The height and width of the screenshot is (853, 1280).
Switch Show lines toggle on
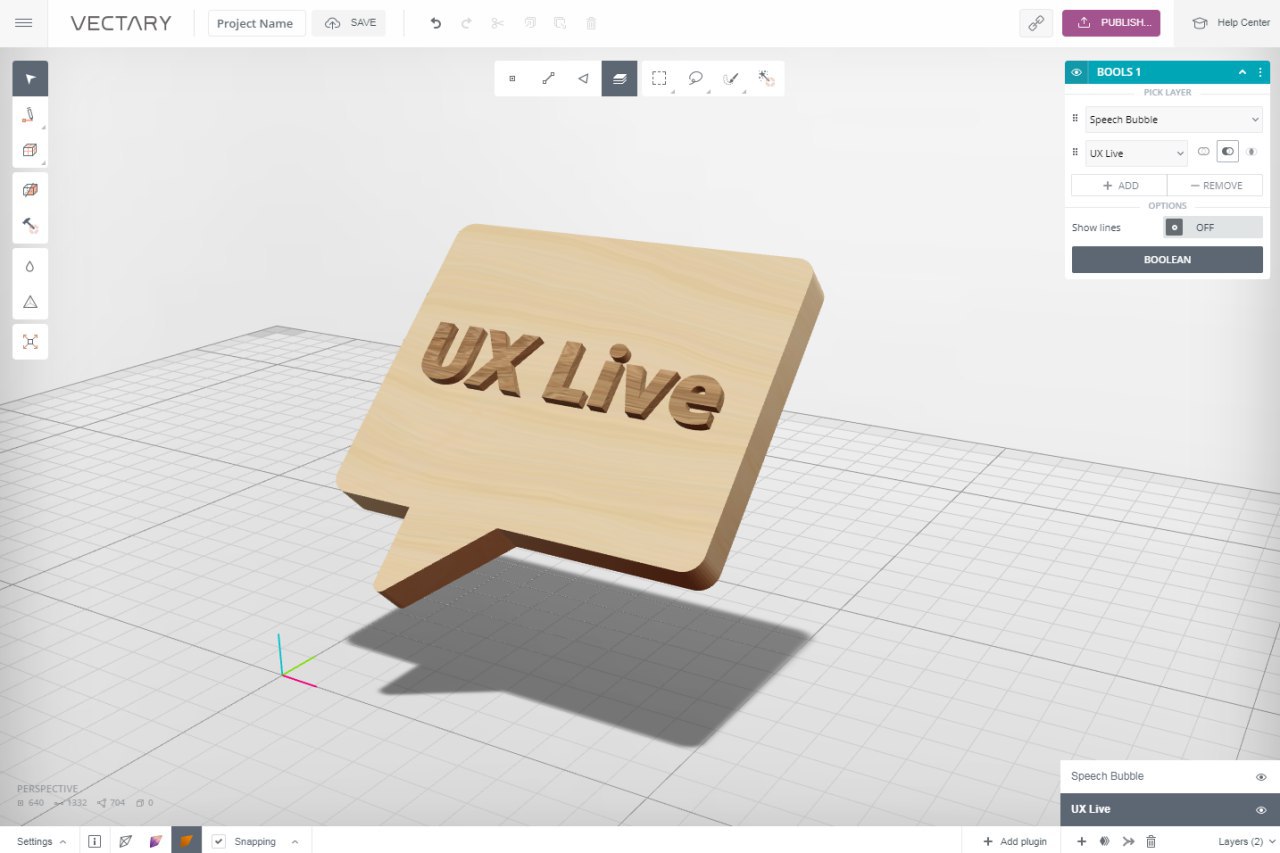(x=1213, y=227)
